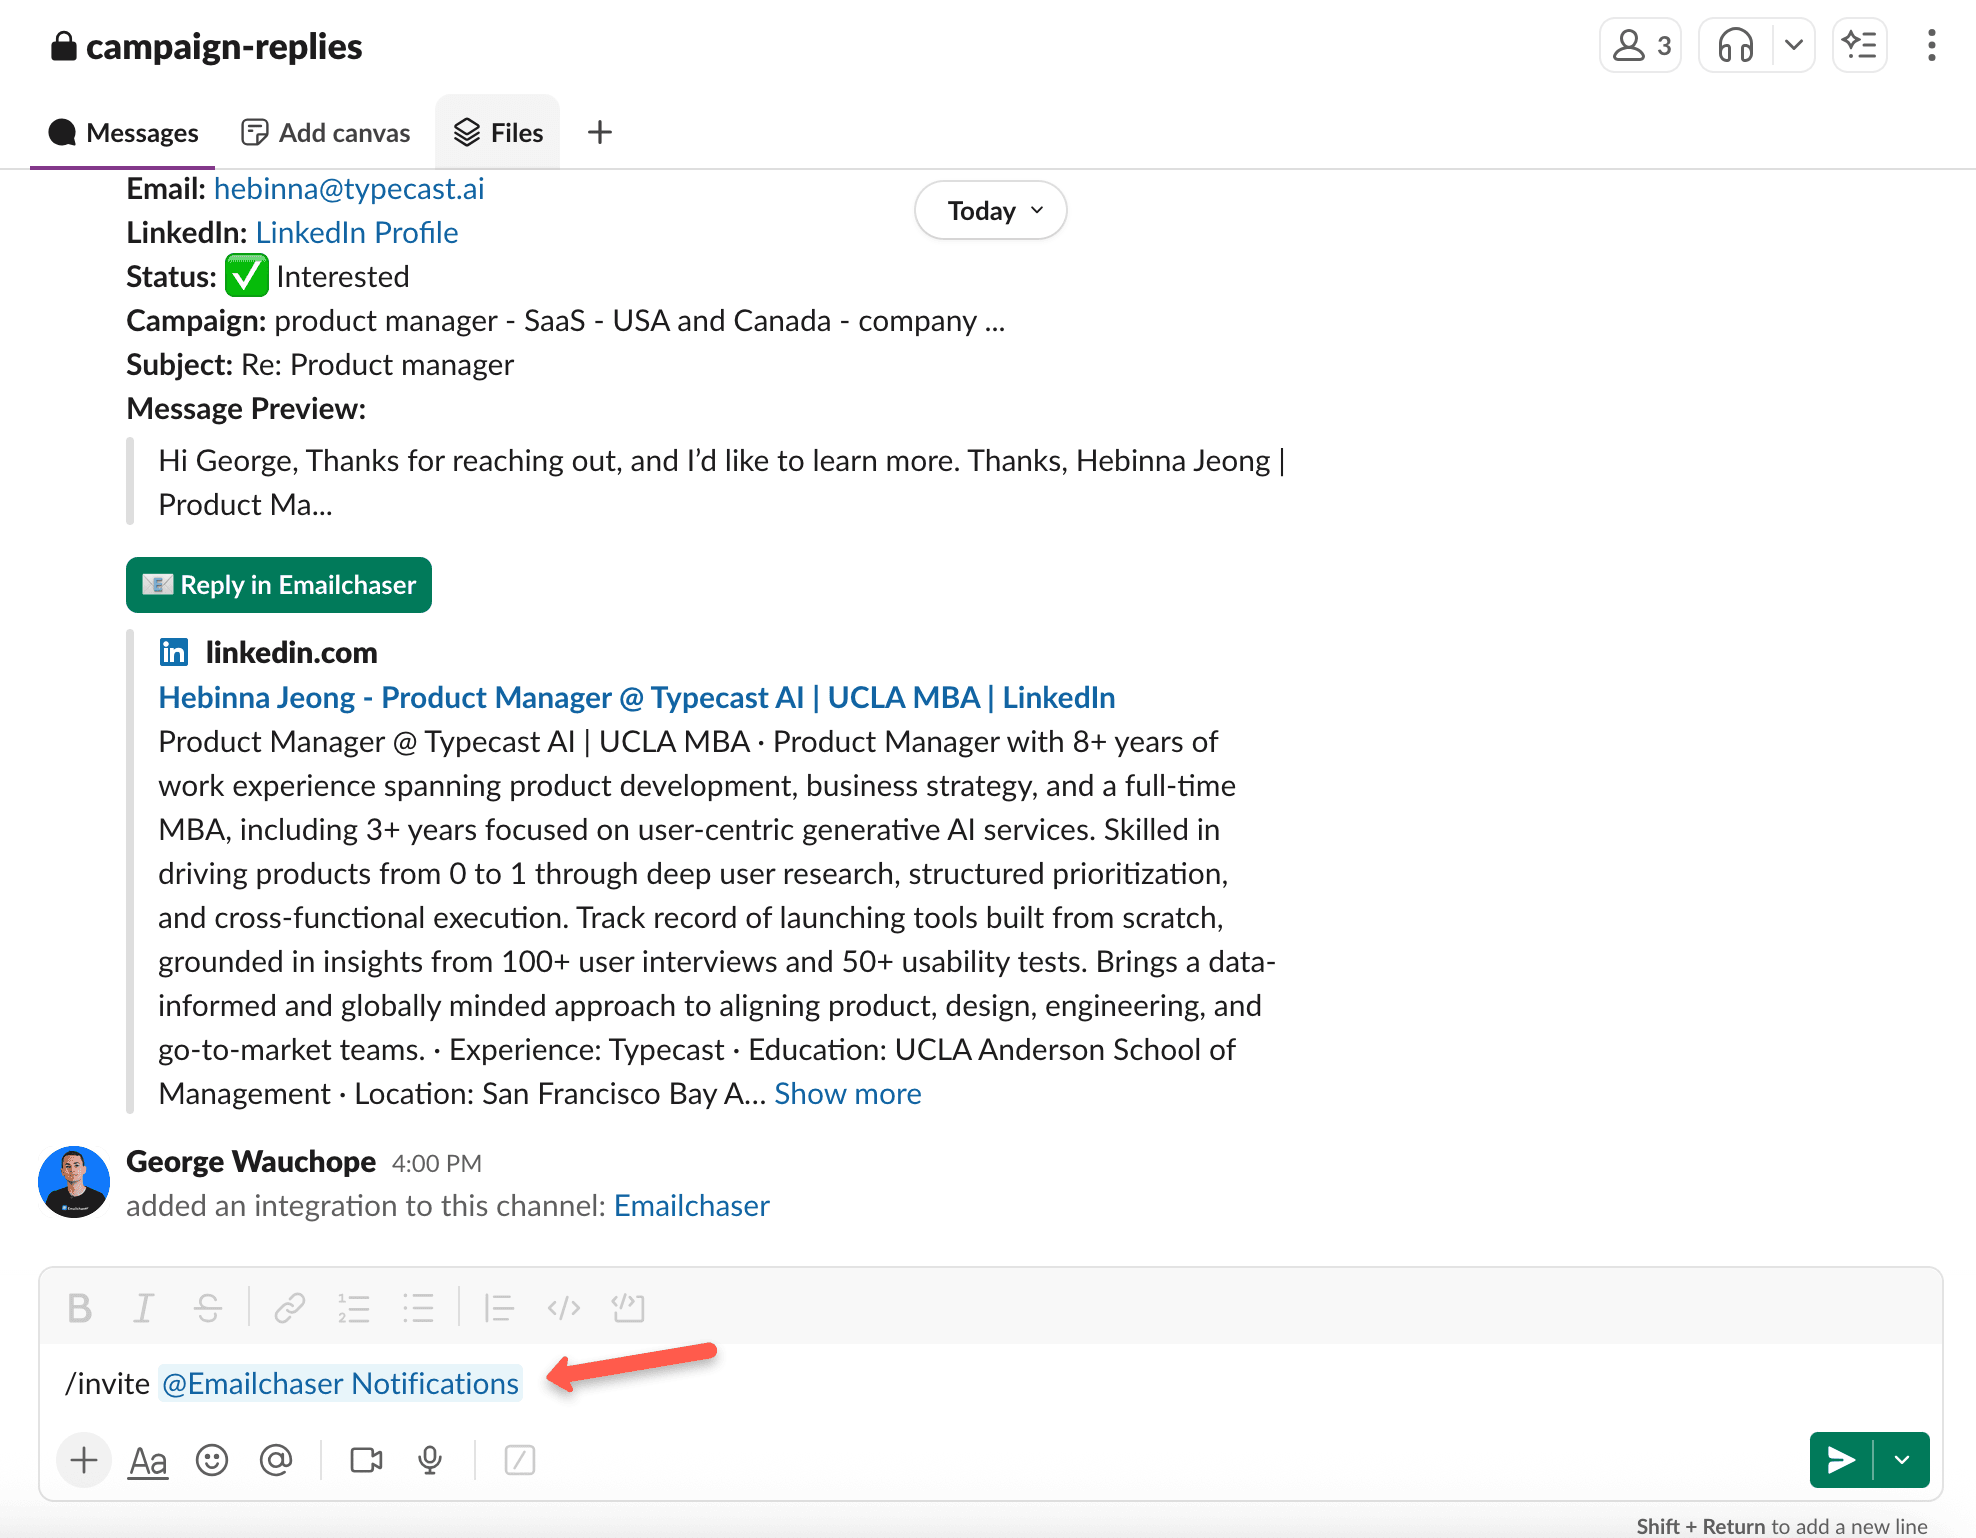Click the George Wauchope sender name

point(251,1162)
